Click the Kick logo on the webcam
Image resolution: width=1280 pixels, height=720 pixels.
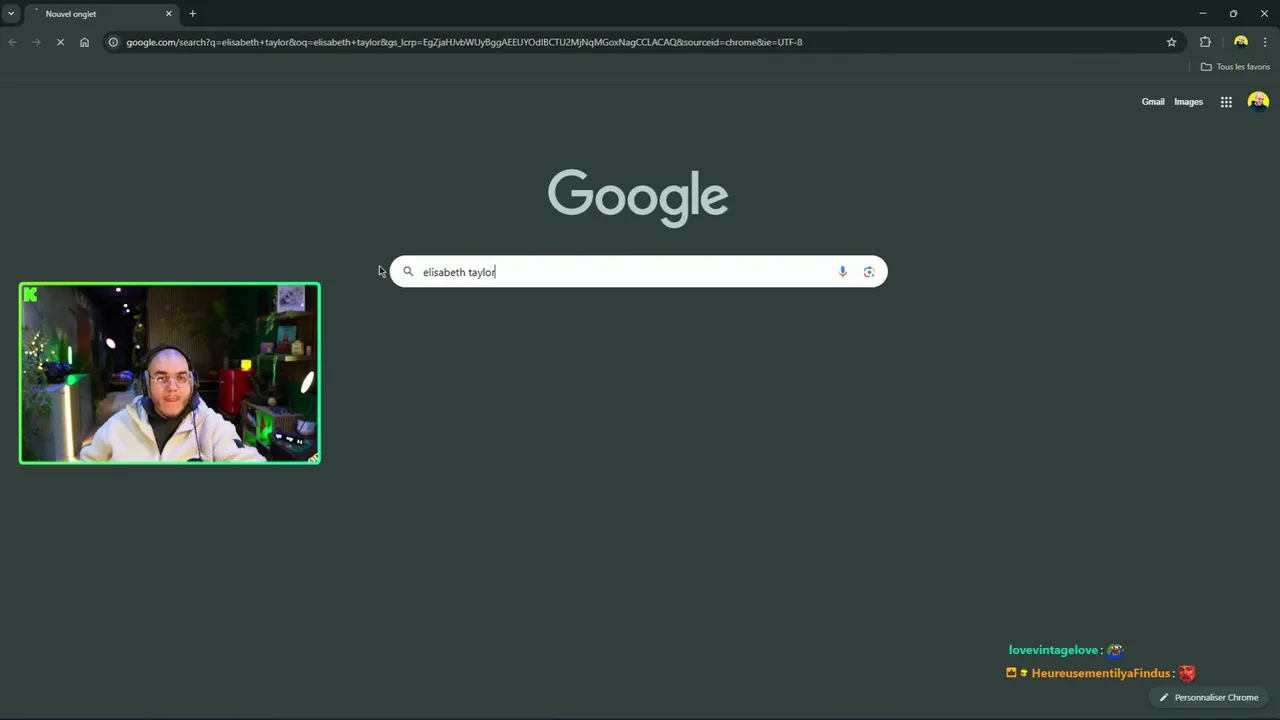click(x=30, y=294)
